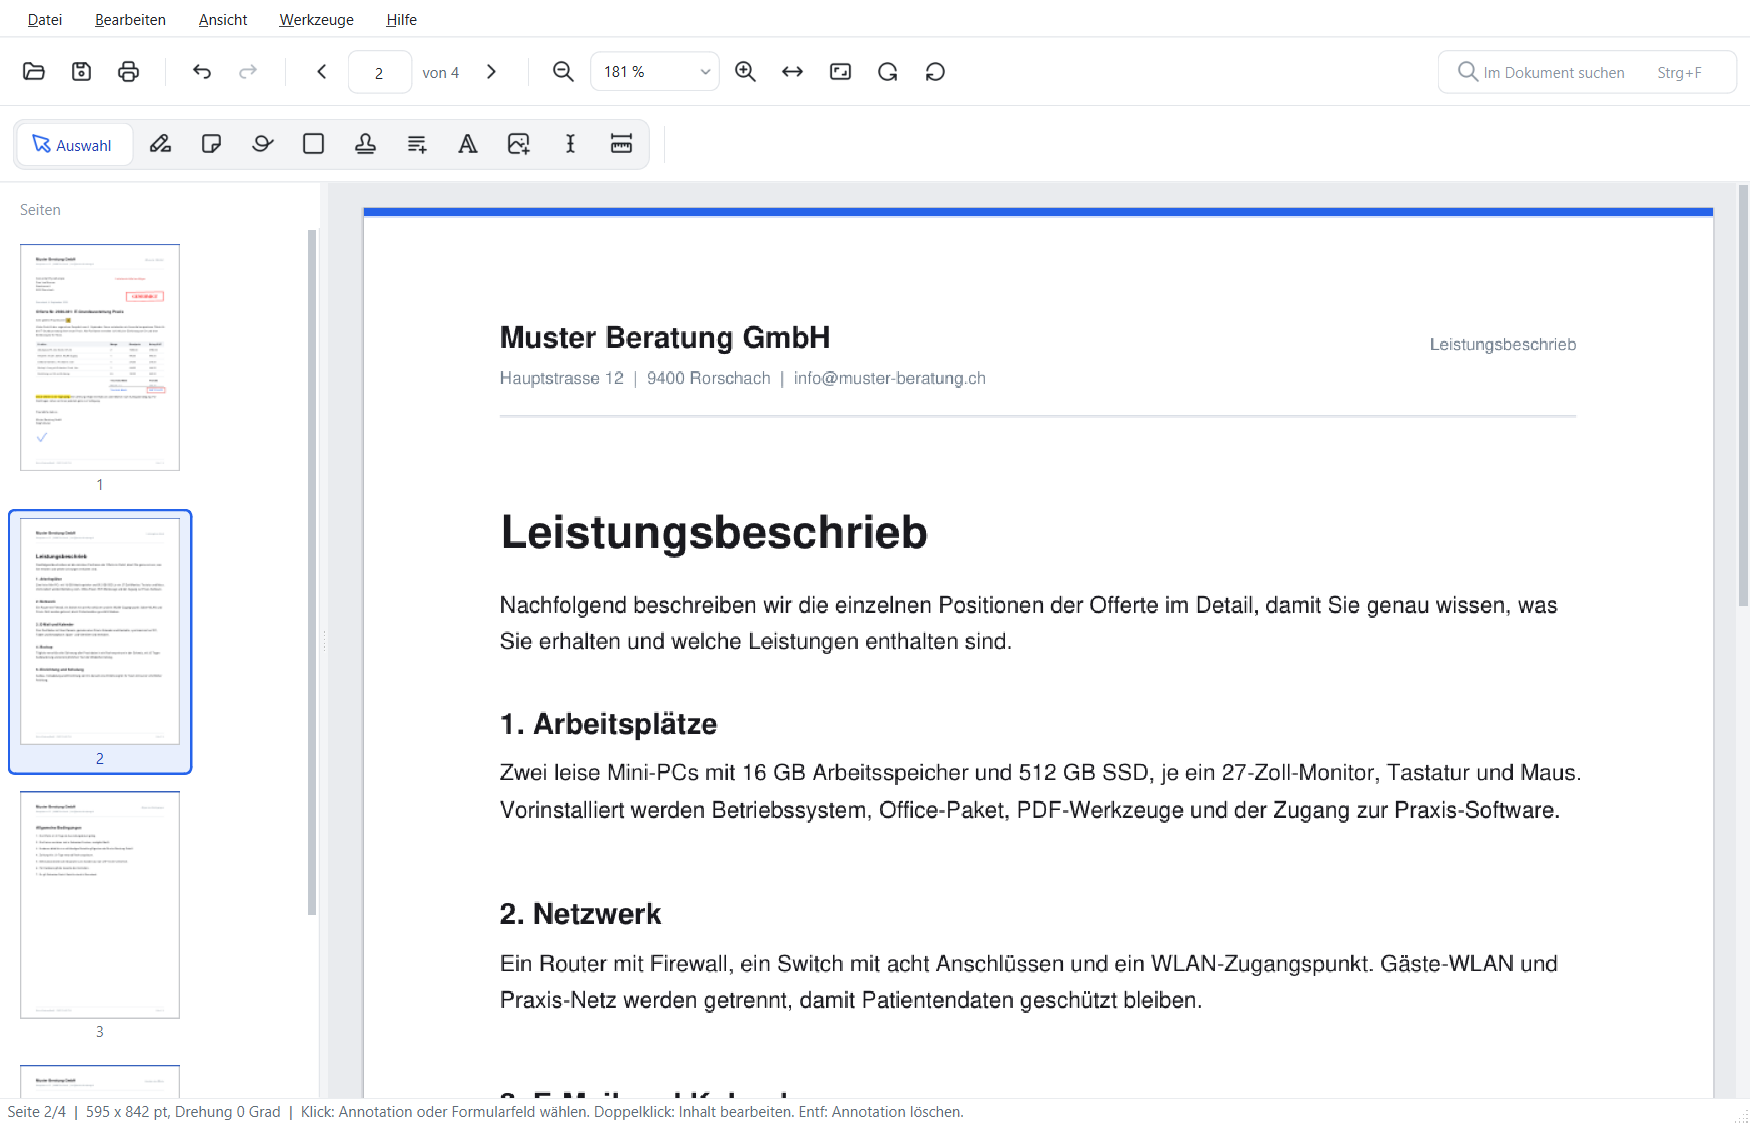Open the Ansicht menu
Screen dimensions: 1750x1125
tap(223, 19)
